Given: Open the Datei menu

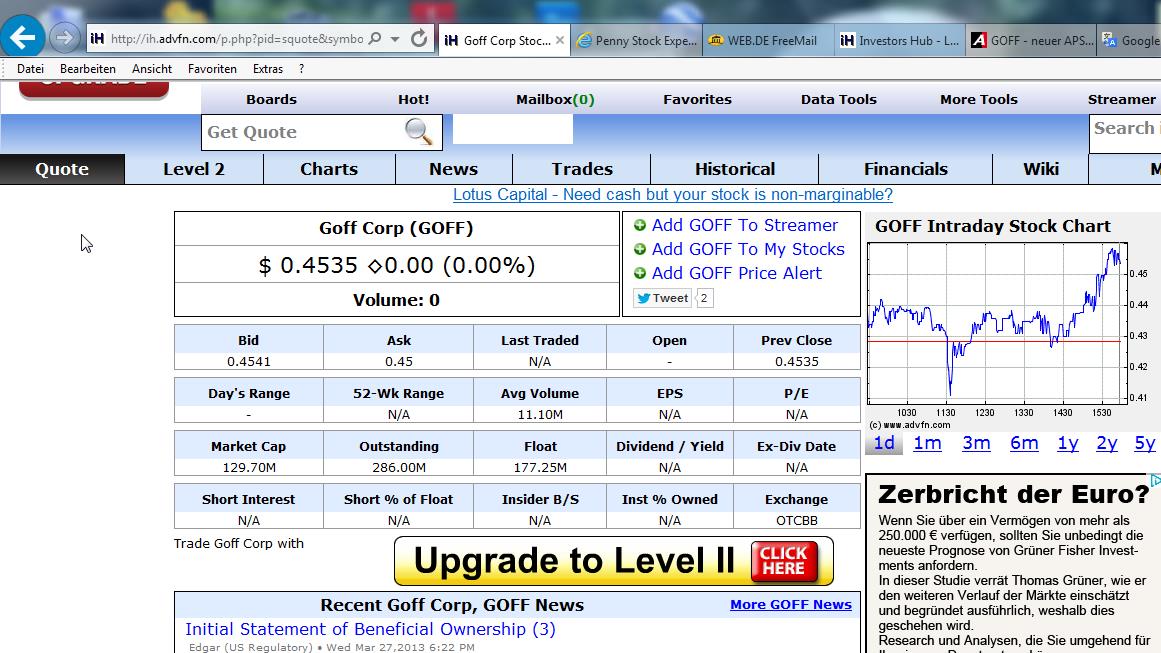Looking at the screenshot, I should [30, 69].
